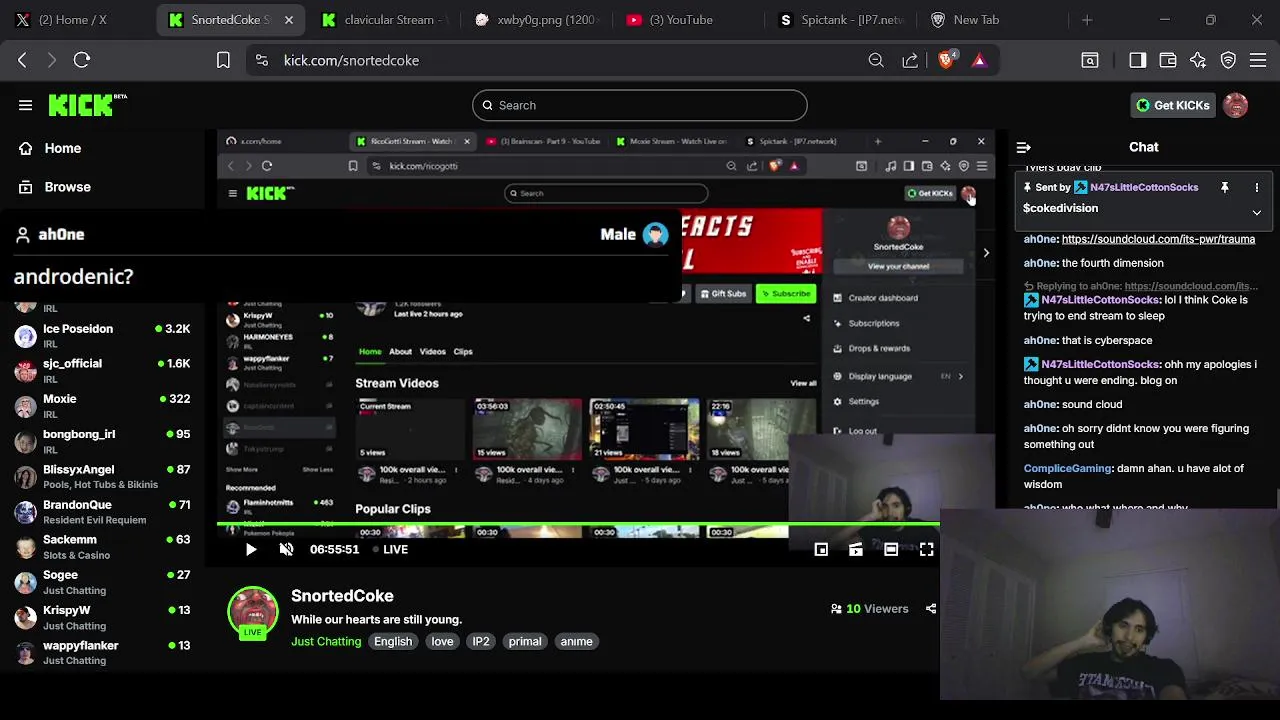Jump to LIVE in the player
1280x720 pixels.
(x=390, y=549)
